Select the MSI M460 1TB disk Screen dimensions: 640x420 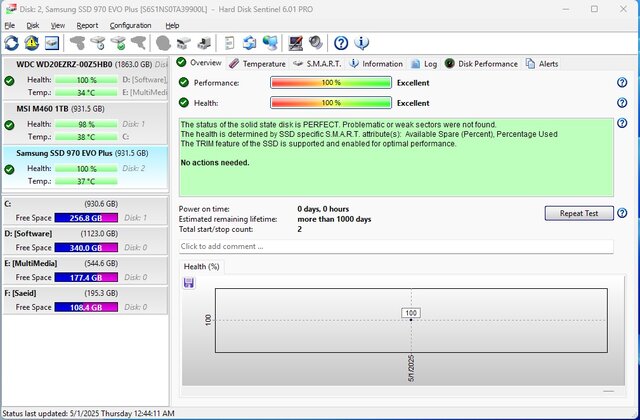(85, 108)
